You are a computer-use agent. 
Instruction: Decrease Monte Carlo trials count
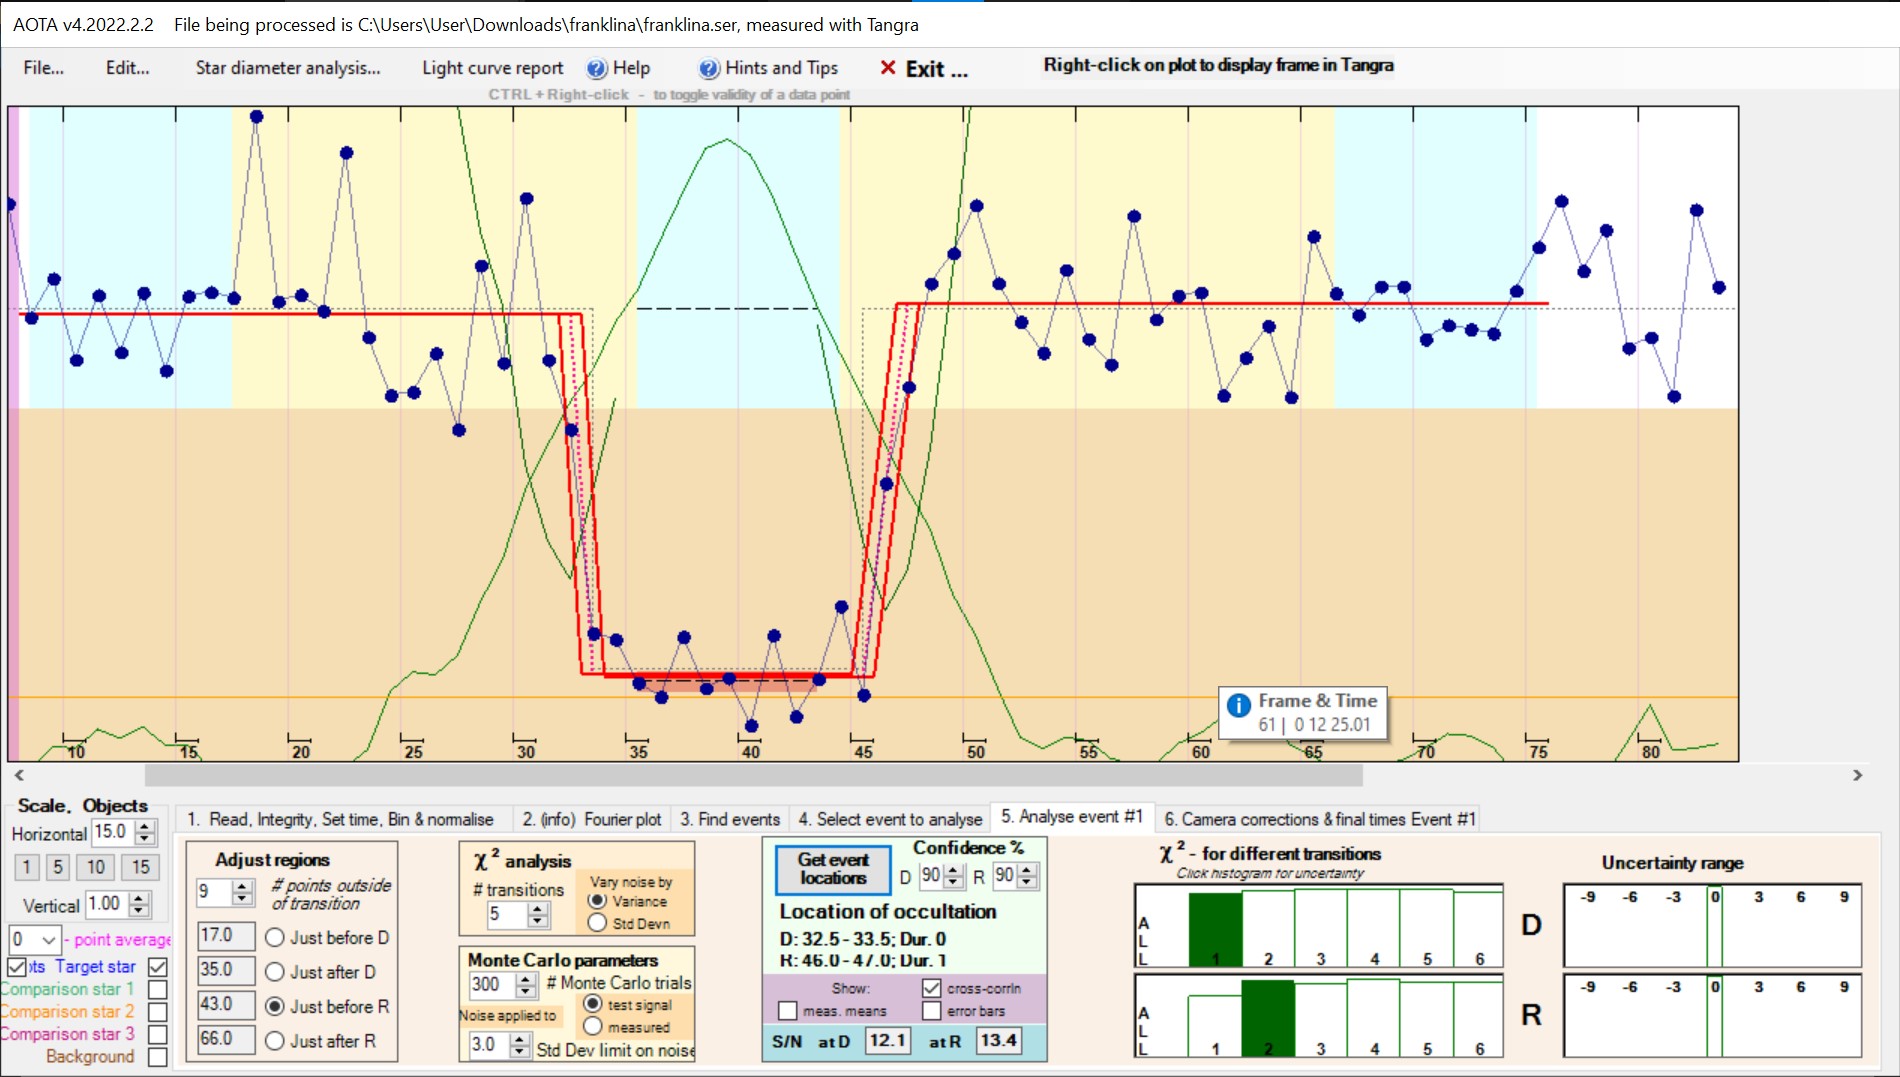click(x=527, y=991)
